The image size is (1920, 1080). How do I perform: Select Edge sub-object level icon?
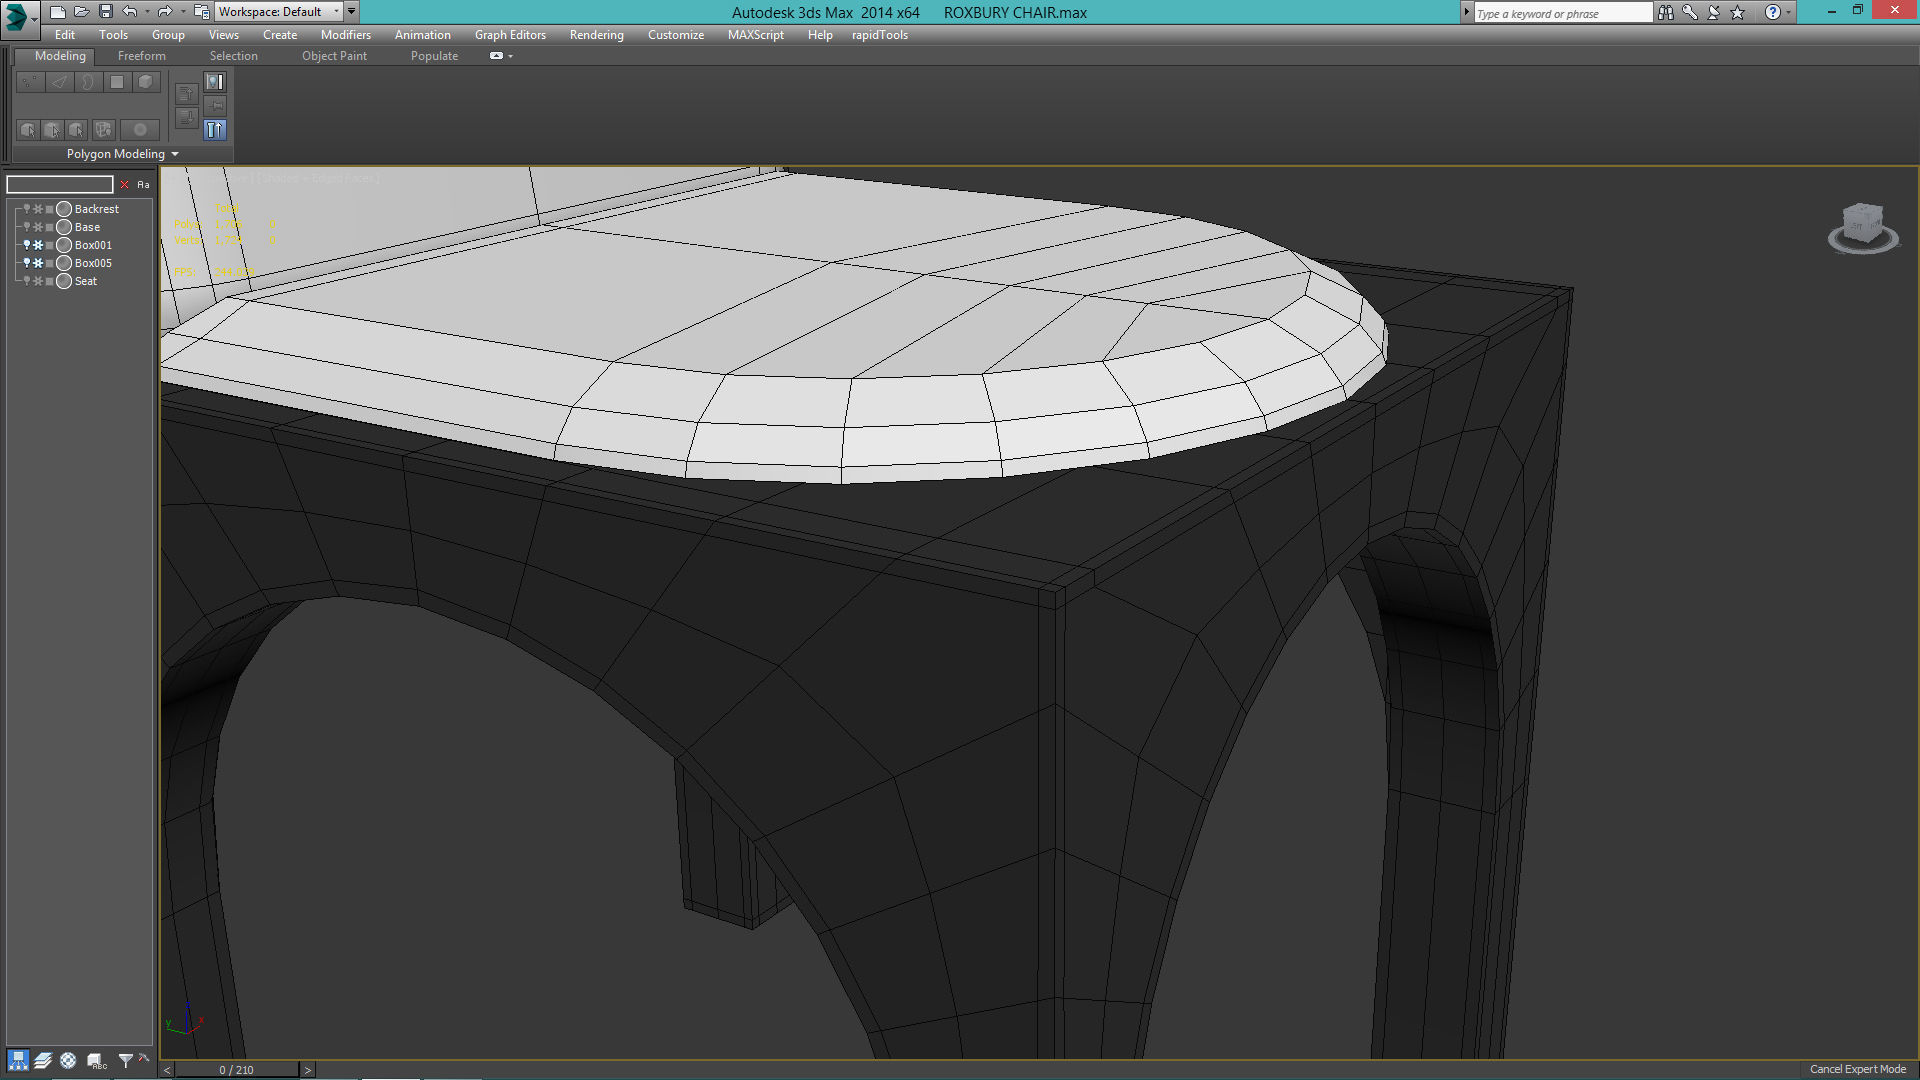point(59,82)
